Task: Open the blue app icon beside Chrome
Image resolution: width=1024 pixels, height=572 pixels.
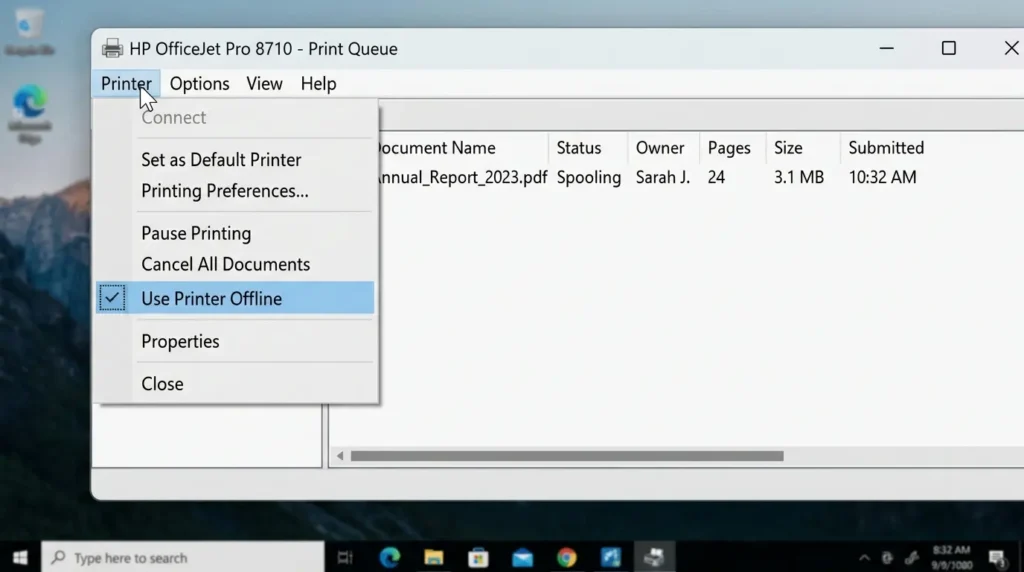Action: [611, 557]
